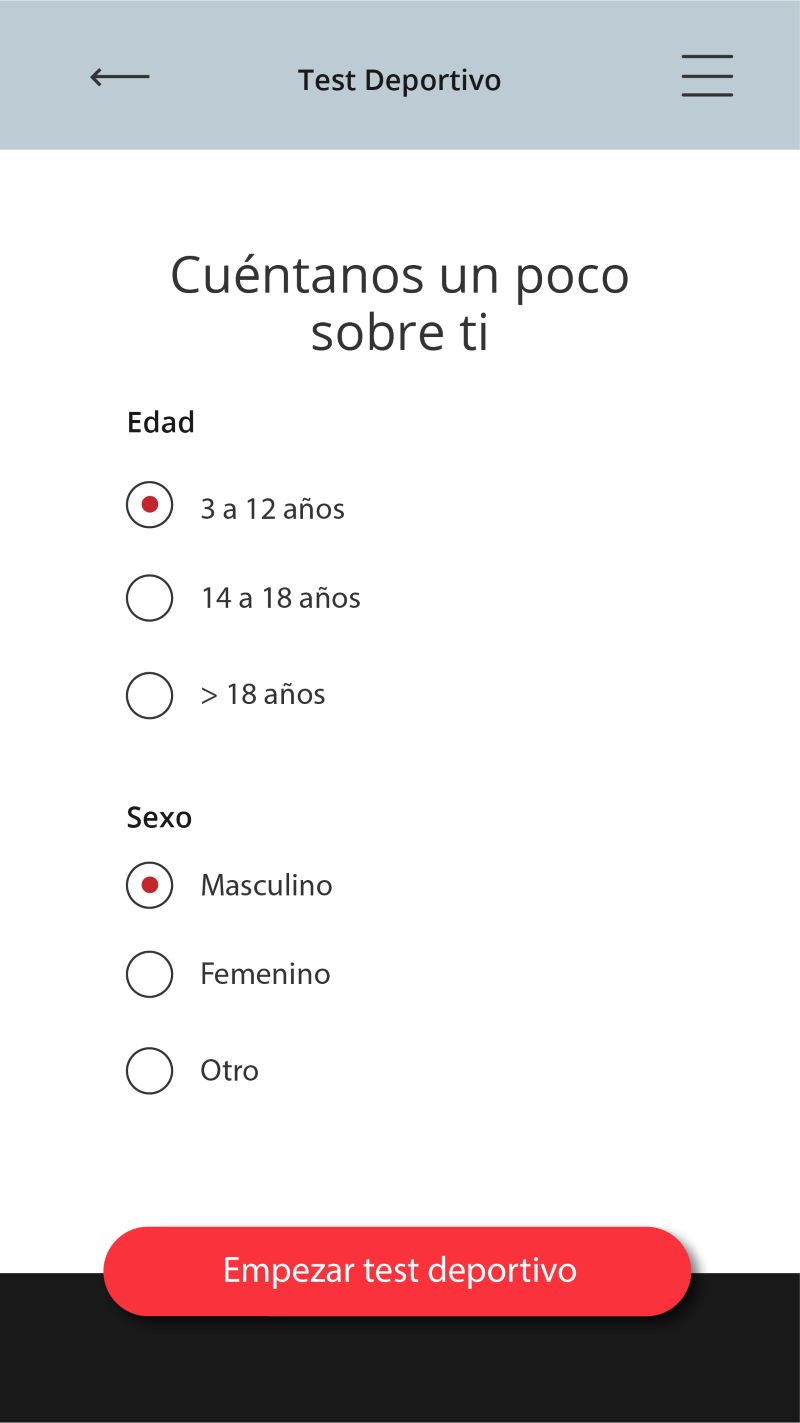Viewport: 800px width, 1423px height.
Task: Go back using the left arrow icon
Action: click(x=120, y=77)
